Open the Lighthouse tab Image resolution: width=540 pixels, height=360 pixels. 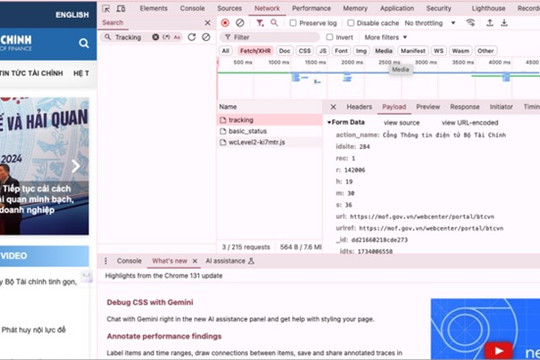pos(488,8)
